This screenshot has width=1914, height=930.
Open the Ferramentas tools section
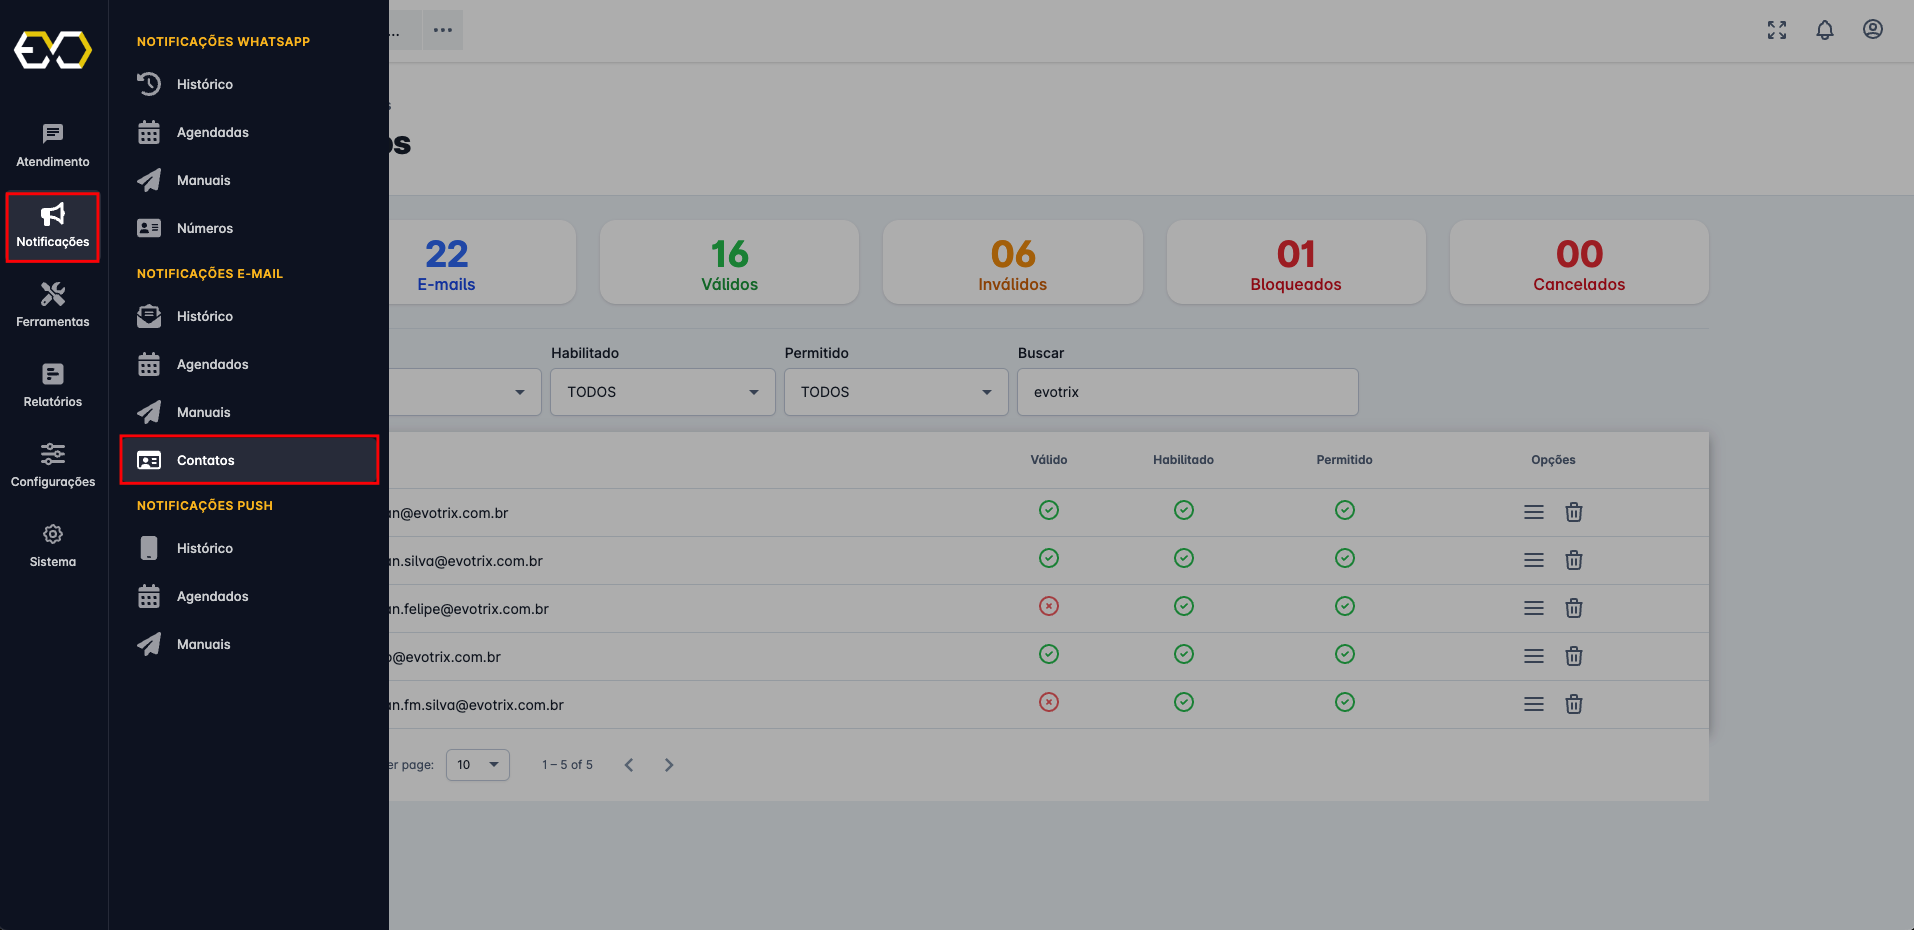53,305
